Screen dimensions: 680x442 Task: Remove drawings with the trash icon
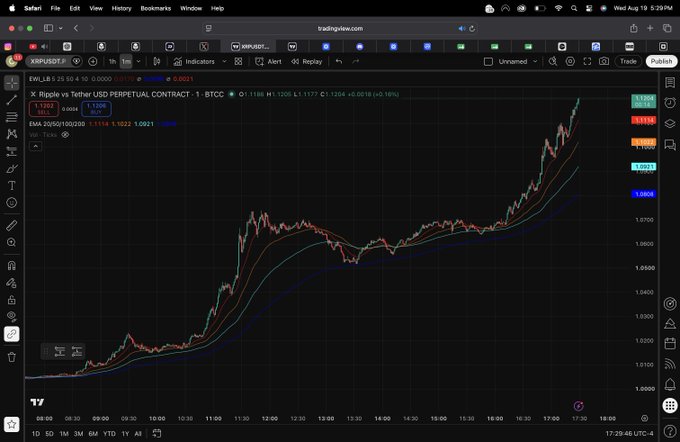pos(12,357)
